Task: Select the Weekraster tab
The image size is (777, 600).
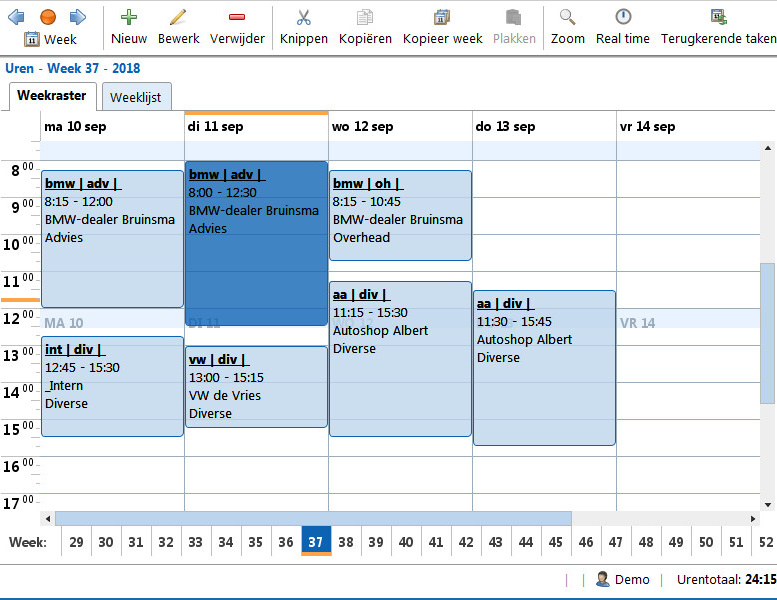Action: 51,96
